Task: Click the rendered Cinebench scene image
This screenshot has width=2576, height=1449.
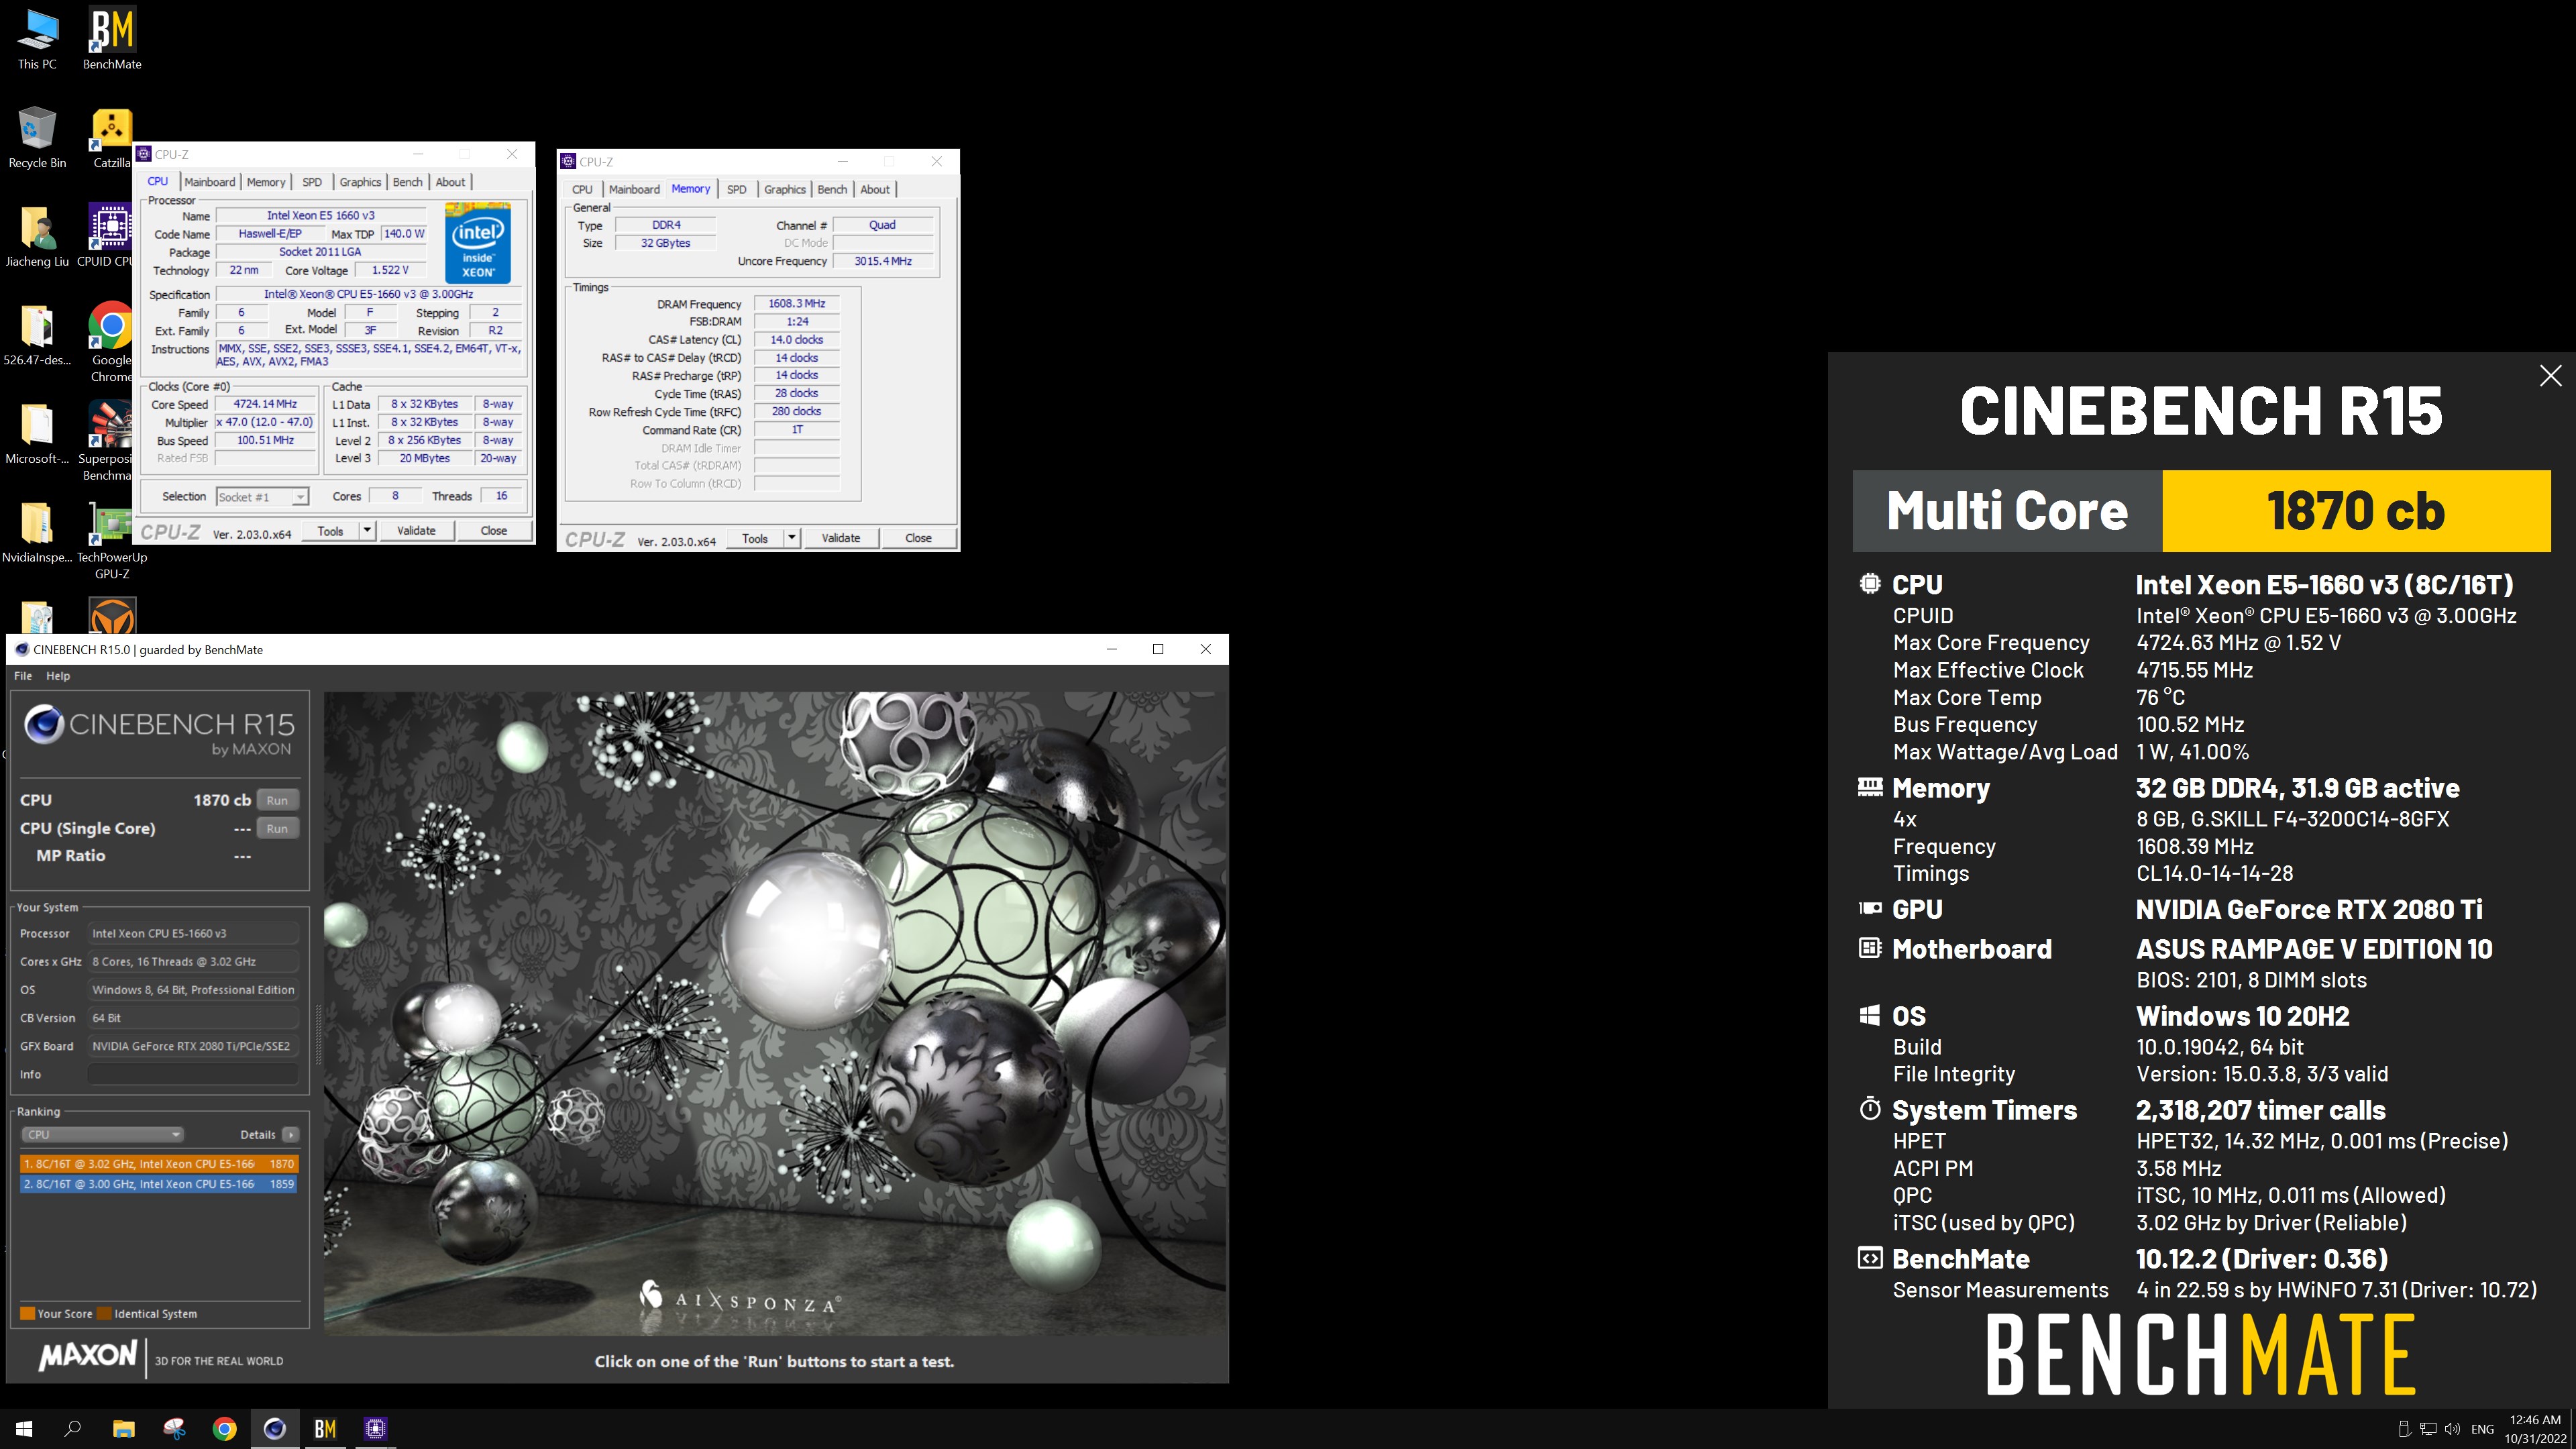Action: click(775, 1013)
